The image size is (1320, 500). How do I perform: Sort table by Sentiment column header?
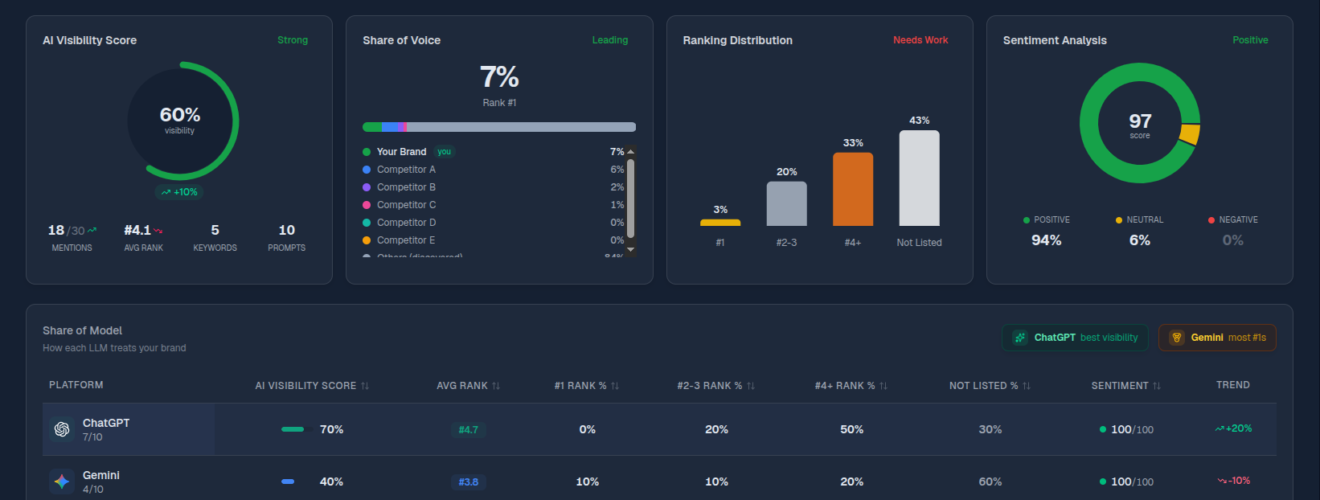coord(1156,385)
